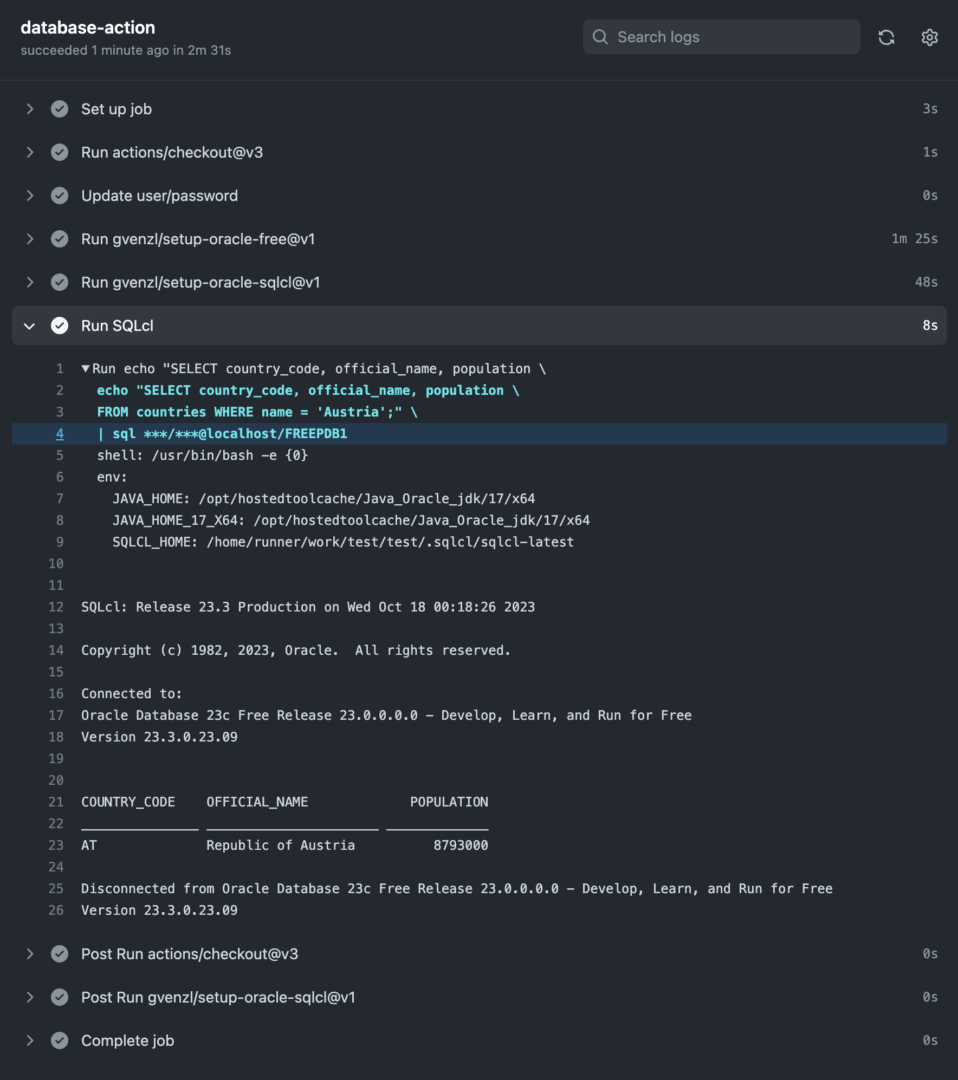Open the database-action workflow title

pos(87,27)
